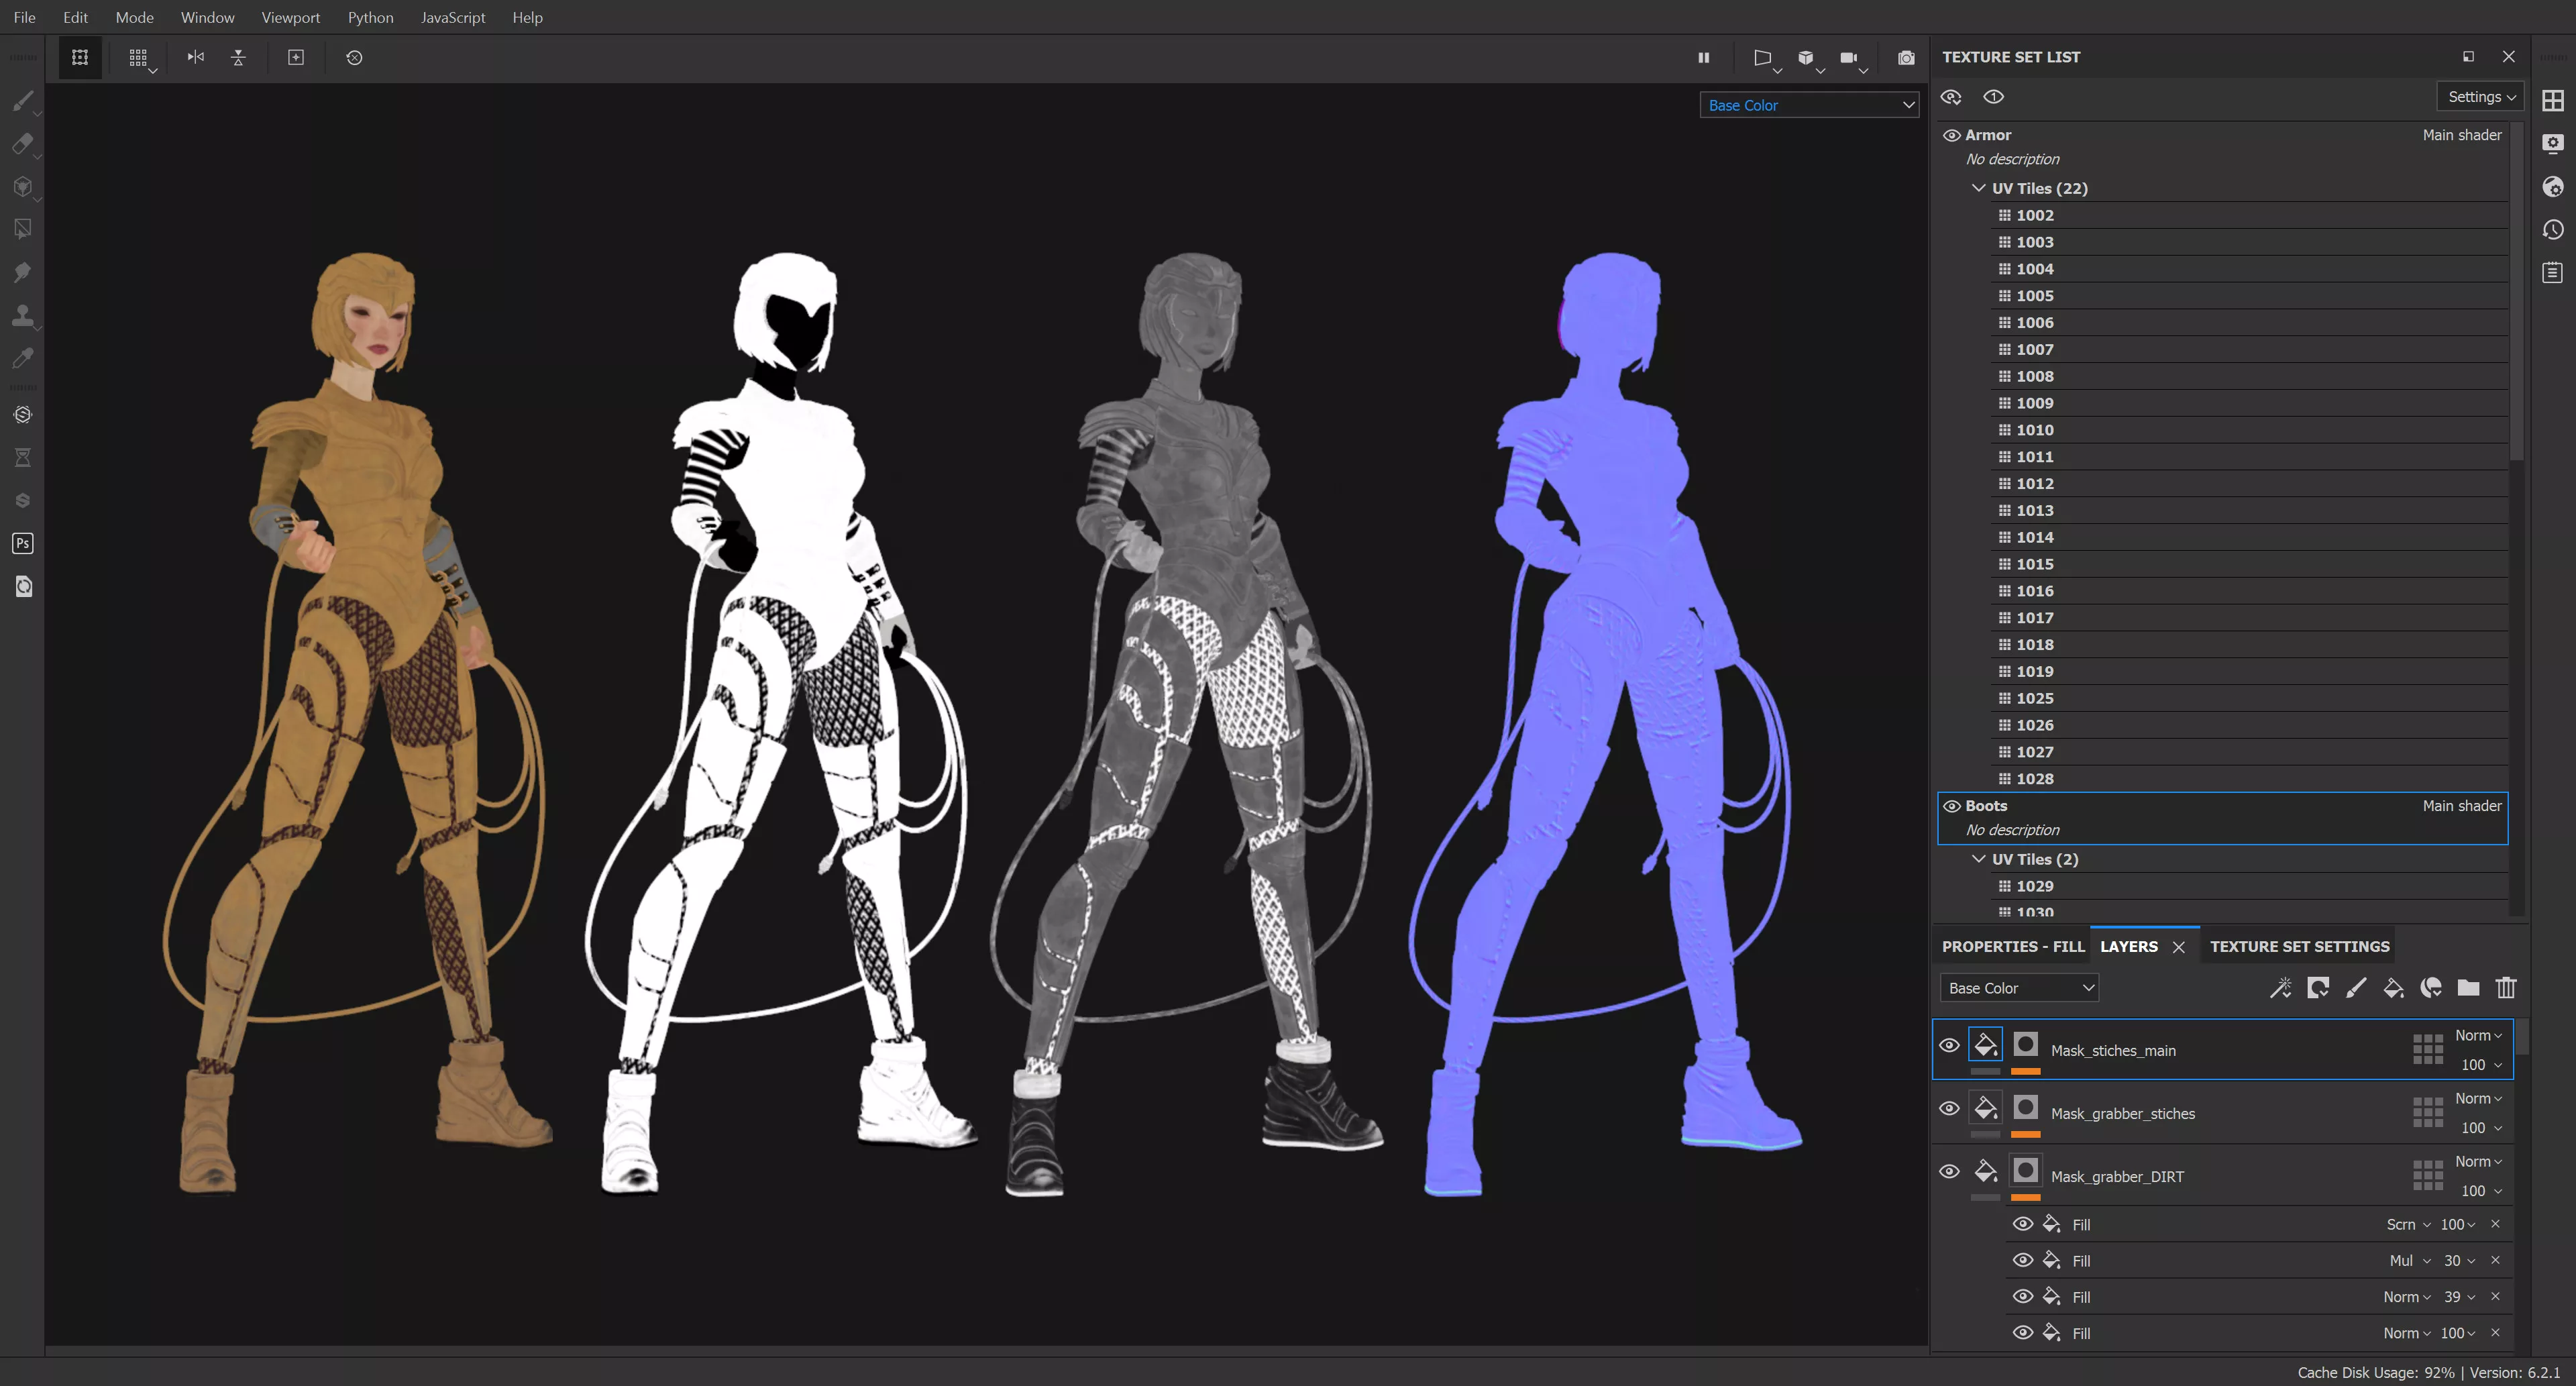The height and width of the screenshot is (1386, 2576).
Task: Select the Paint brush tool
Action: point(22,101)
